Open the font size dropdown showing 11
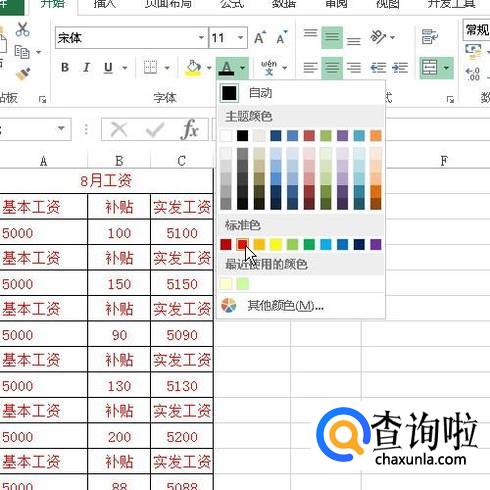The width and height of the screenshot is (490, 490). (x=228, y=38)
